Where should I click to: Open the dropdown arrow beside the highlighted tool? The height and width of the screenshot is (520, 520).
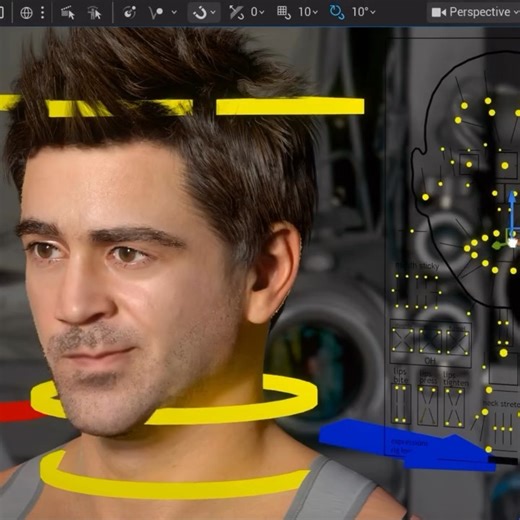[213, 12]
